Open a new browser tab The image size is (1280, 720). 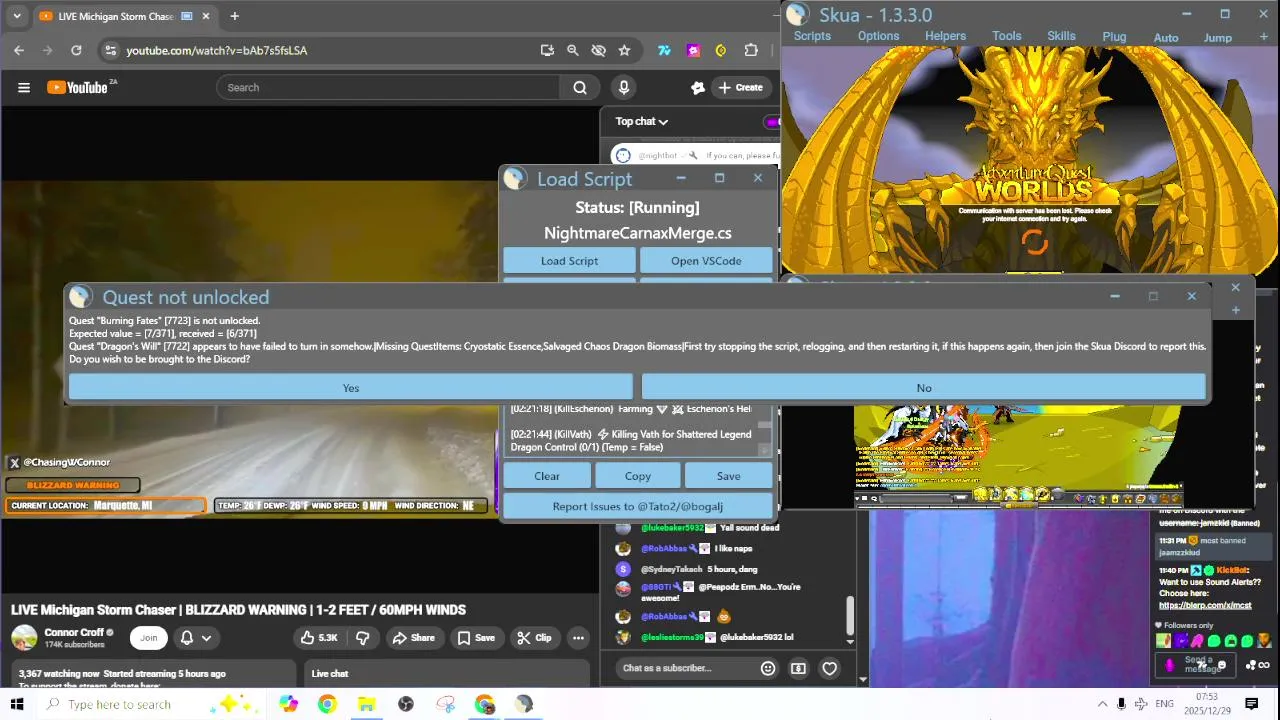(234, 16)
